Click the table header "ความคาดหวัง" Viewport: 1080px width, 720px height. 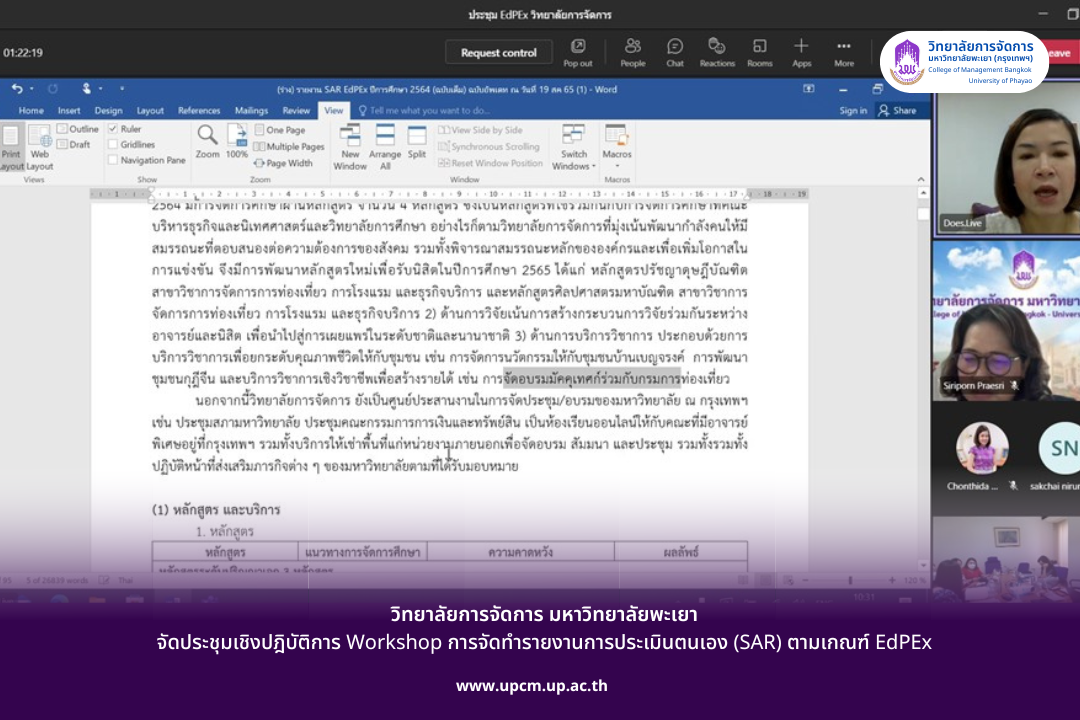point(520,552)
